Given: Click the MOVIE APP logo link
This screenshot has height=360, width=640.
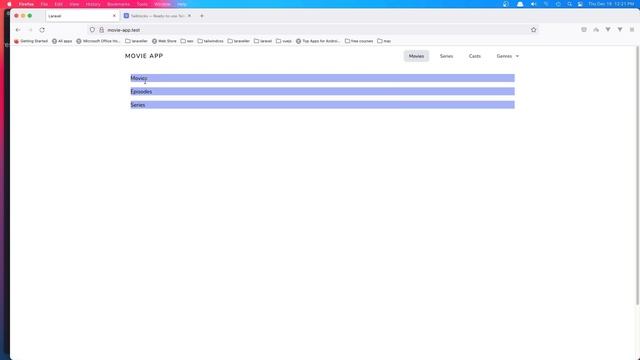Looking at the screenshot, I should pyautogui.click(x=144, y=56).
